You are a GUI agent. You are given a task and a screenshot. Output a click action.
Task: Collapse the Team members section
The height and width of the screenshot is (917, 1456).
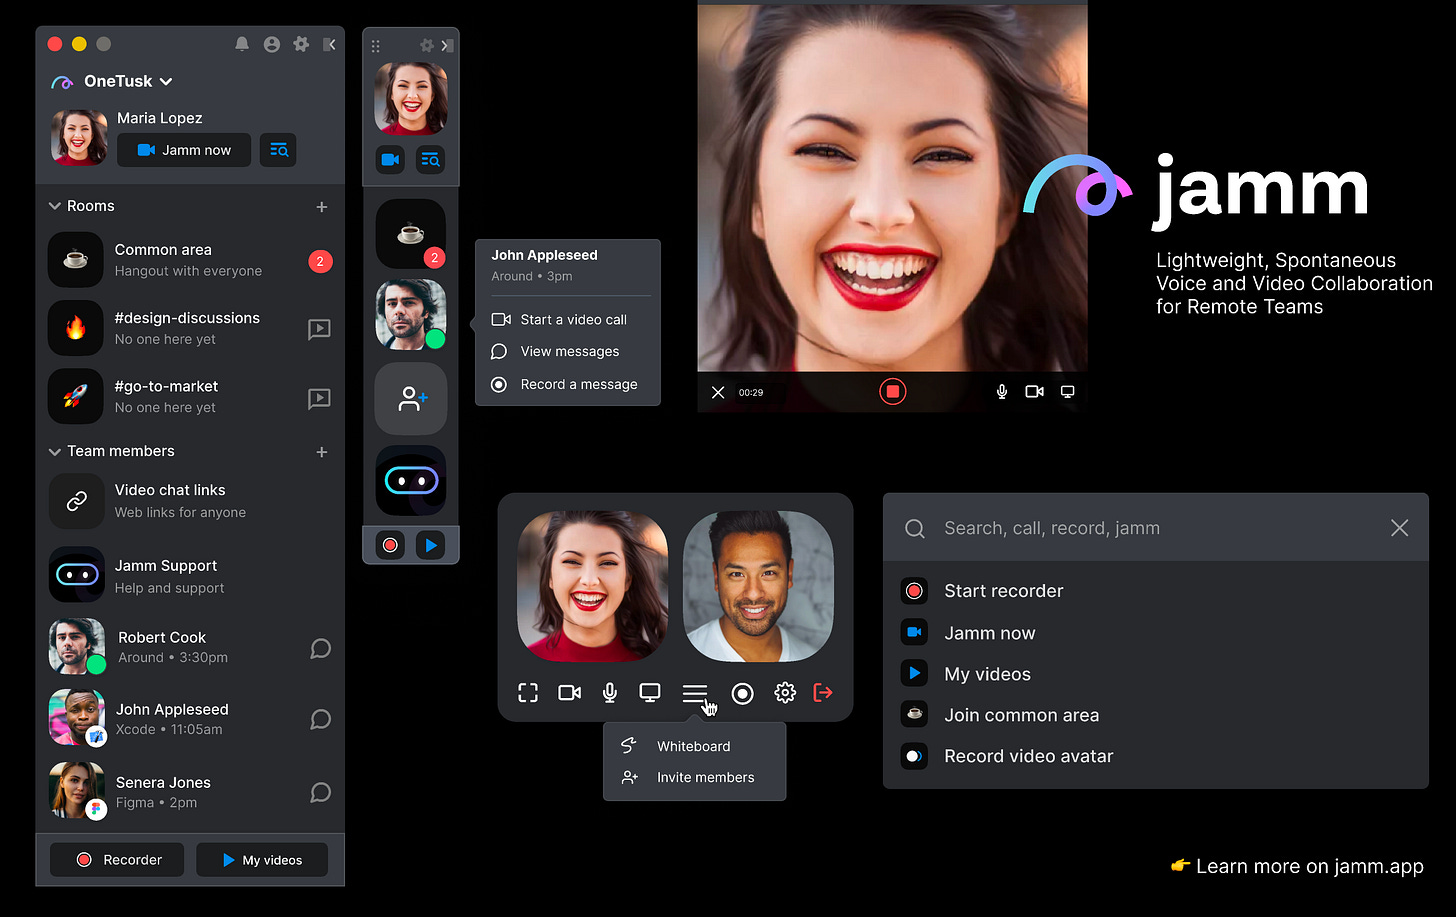(x=55, y=452)
